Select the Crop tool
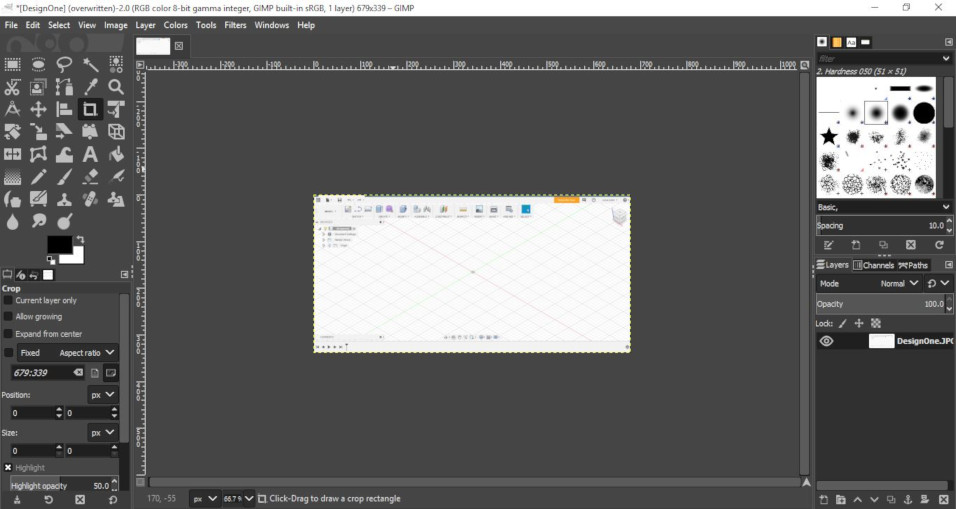This screenshot has width=956, height=509. pyautogui.click(x=90, y=109)
